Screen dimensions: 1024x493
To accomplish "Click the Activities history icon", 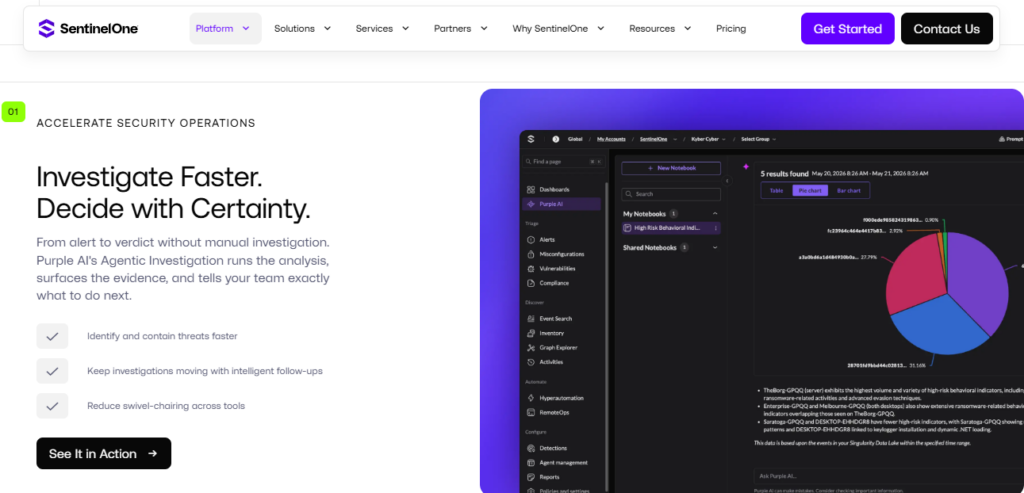I will [531, 362].
